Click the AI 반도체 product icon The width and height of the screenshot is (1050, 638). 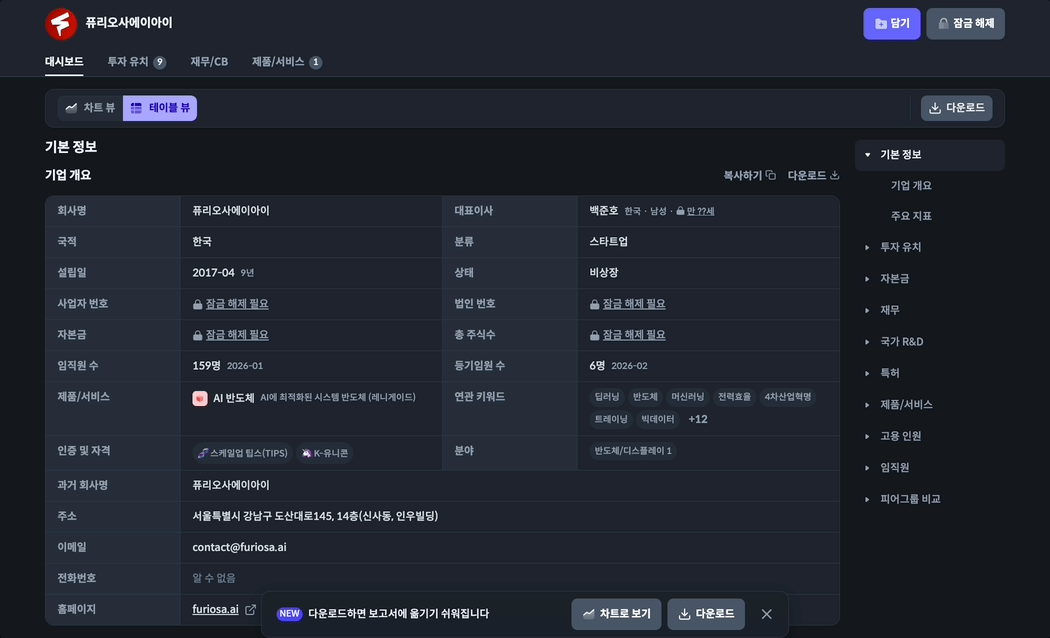pyautogui.click(x=200, y=398)
